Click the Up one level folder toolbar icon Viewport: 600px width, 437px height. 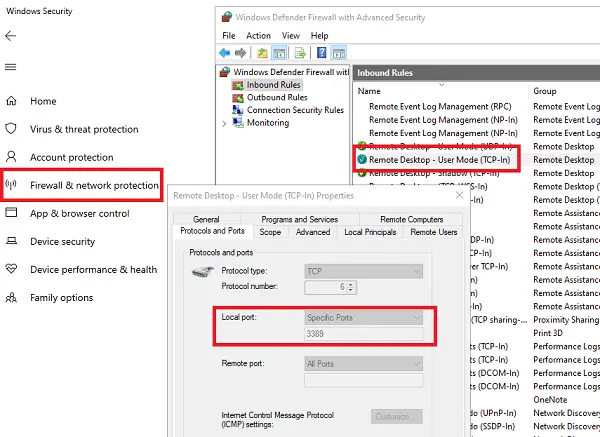262,53
